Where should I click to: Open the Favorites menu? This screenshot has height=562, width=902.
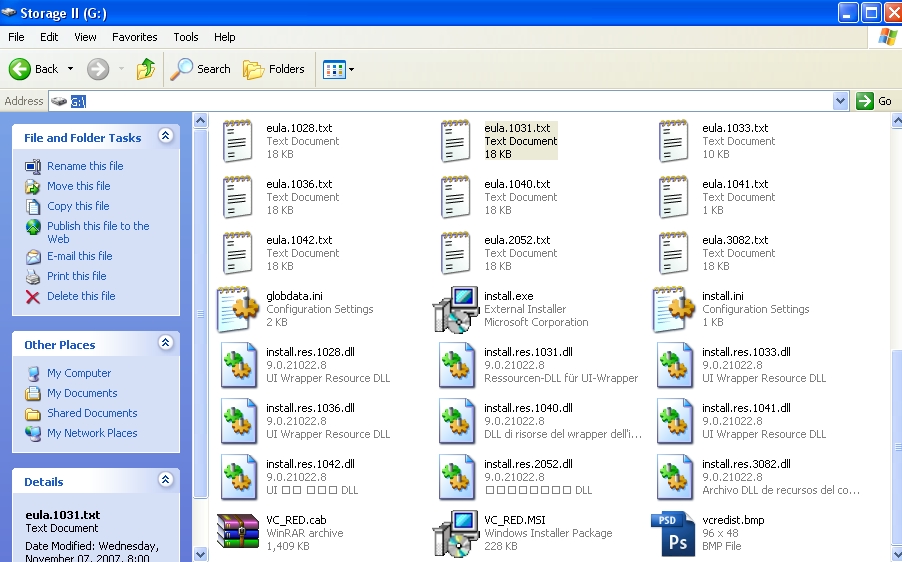point(134,37)
